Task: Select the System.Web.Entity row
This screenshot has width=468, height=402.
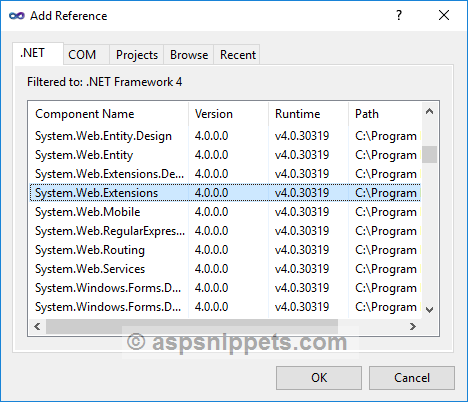Action: (x=225, y=155)
